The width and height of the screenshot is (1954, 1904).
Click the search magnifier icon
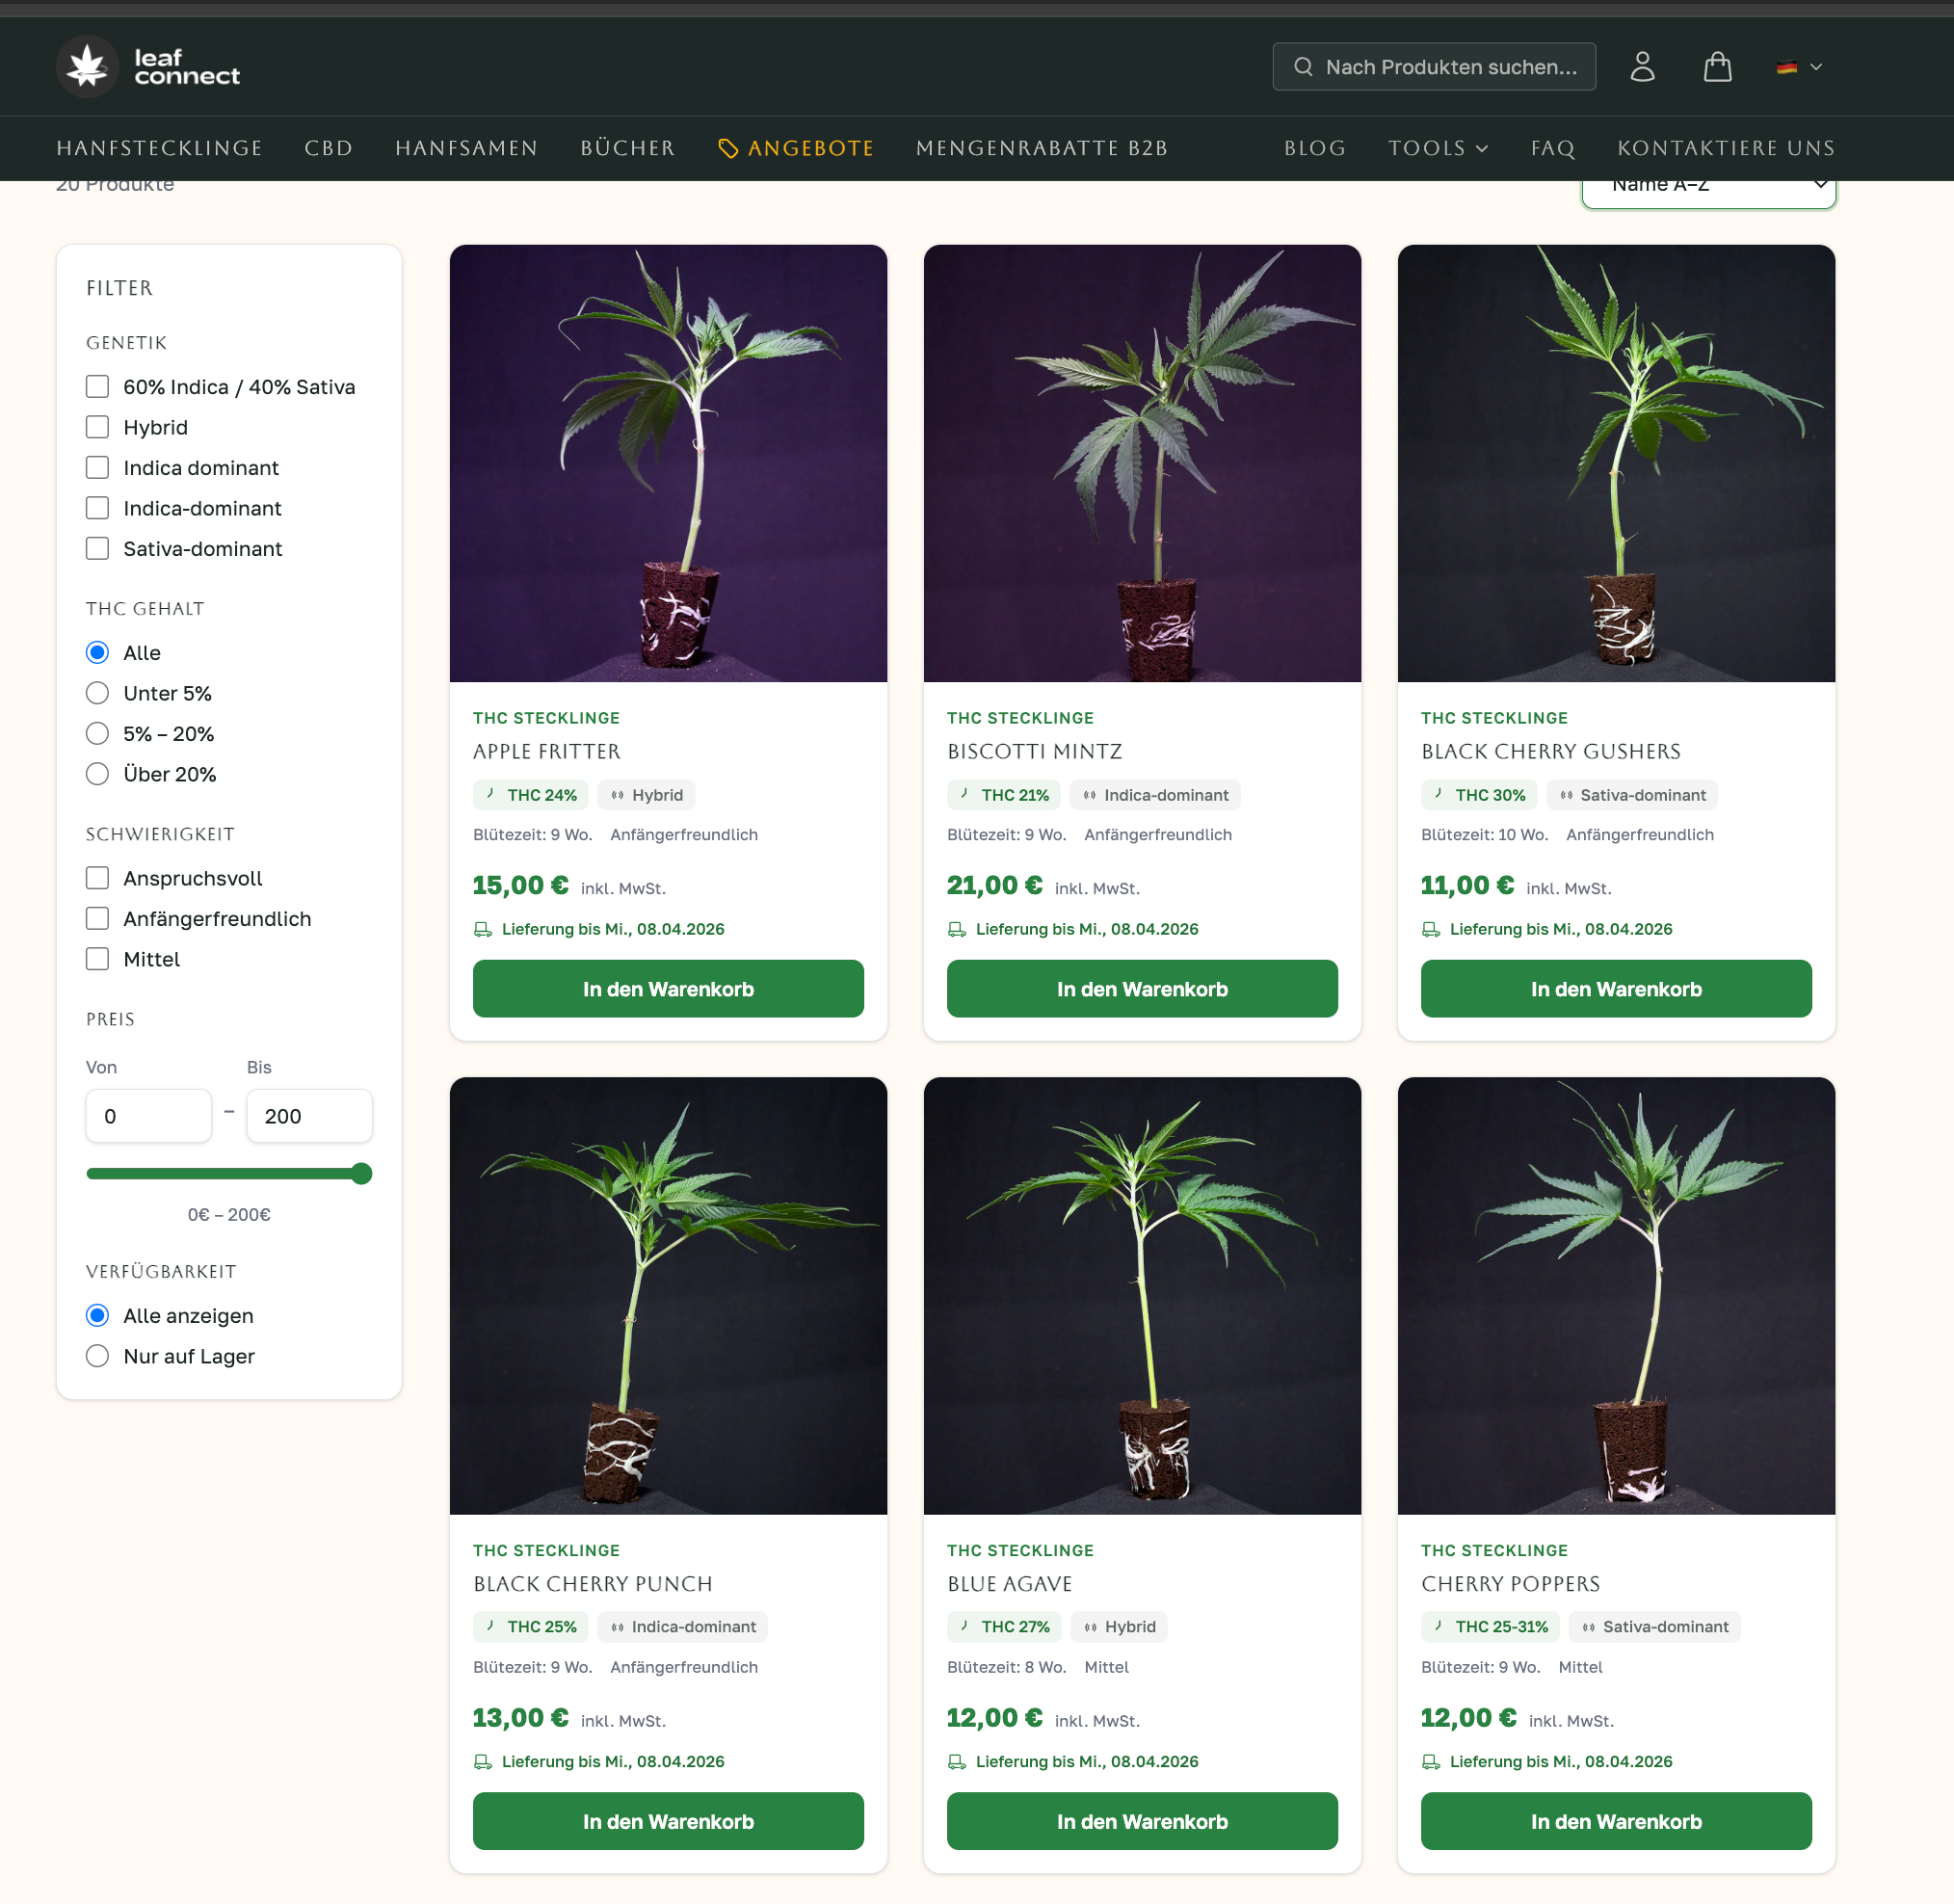coord(1303,66)
